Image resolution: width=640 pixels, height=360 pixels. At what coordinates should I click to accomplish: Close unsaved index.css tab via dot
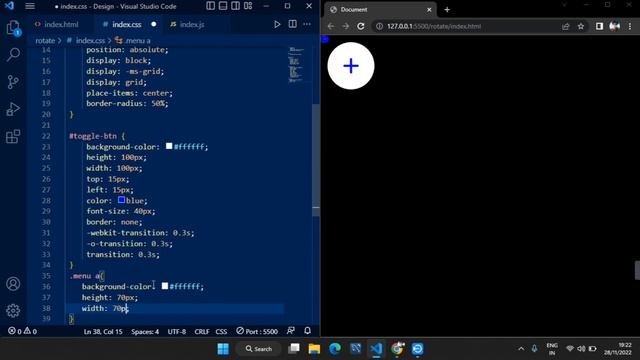(x=153, y=24)
